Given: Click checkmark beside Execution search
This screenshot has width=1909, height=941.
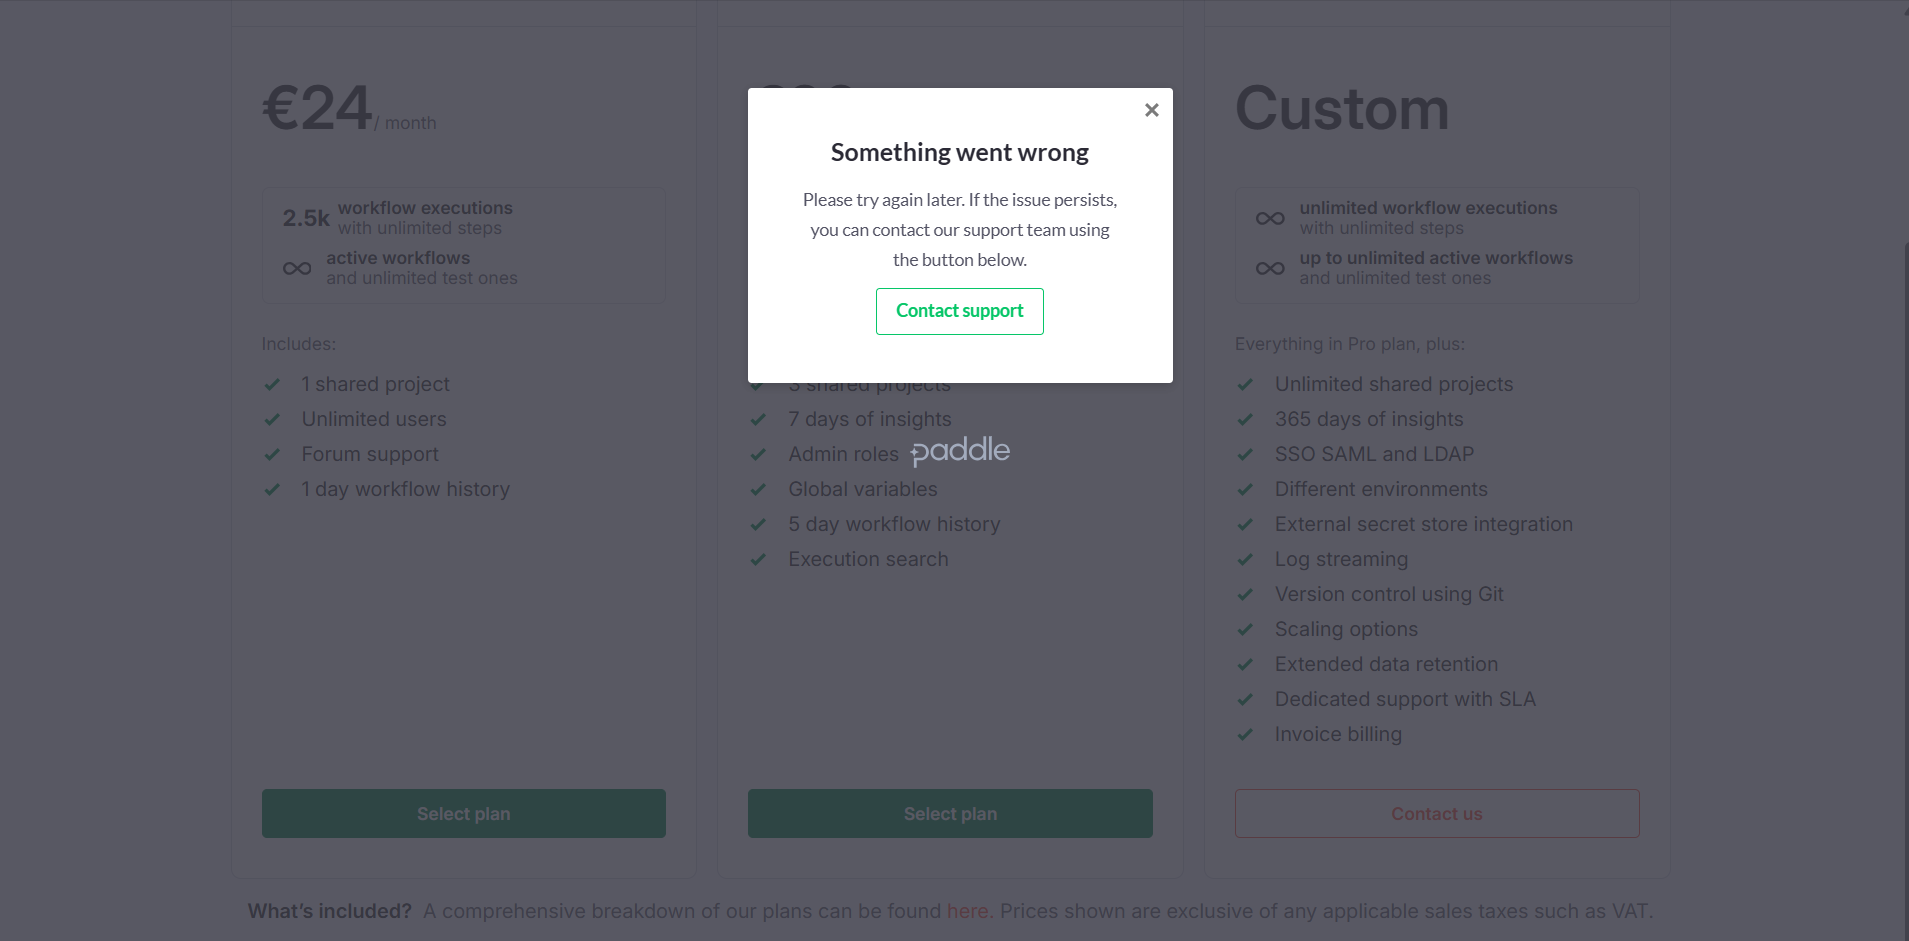Looking at the screenshot, I should click(x=758, y=559).
